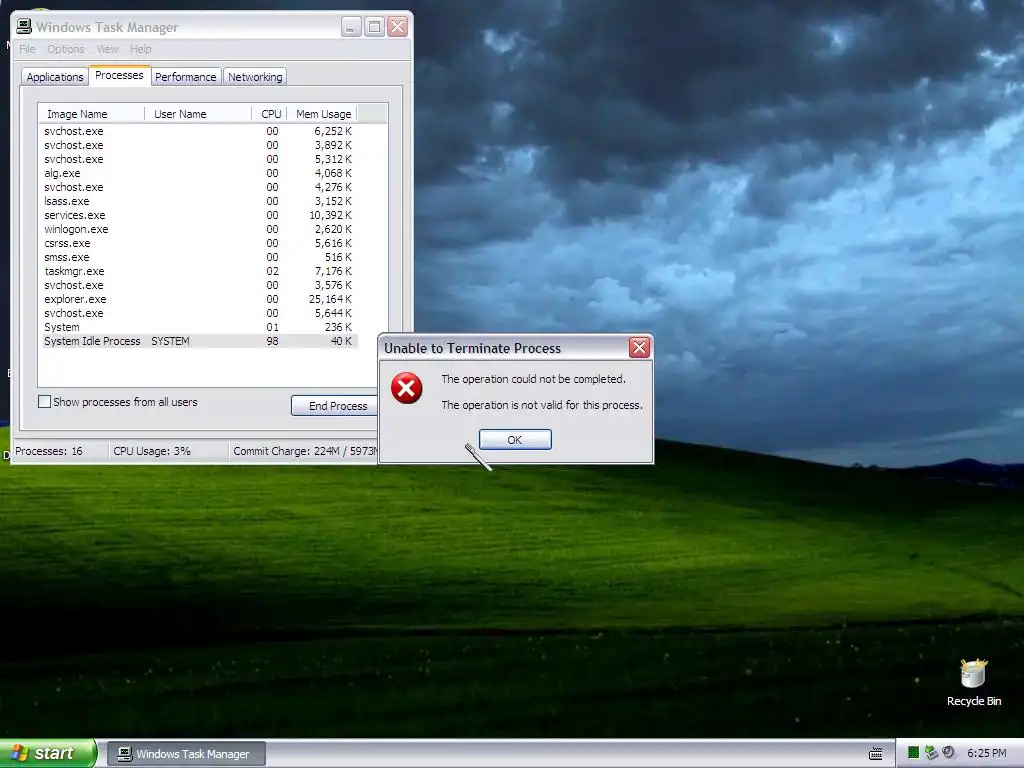1024x768 pixels.
Task: Select the lsass.exe process row
Action: [x=199, y=201]
